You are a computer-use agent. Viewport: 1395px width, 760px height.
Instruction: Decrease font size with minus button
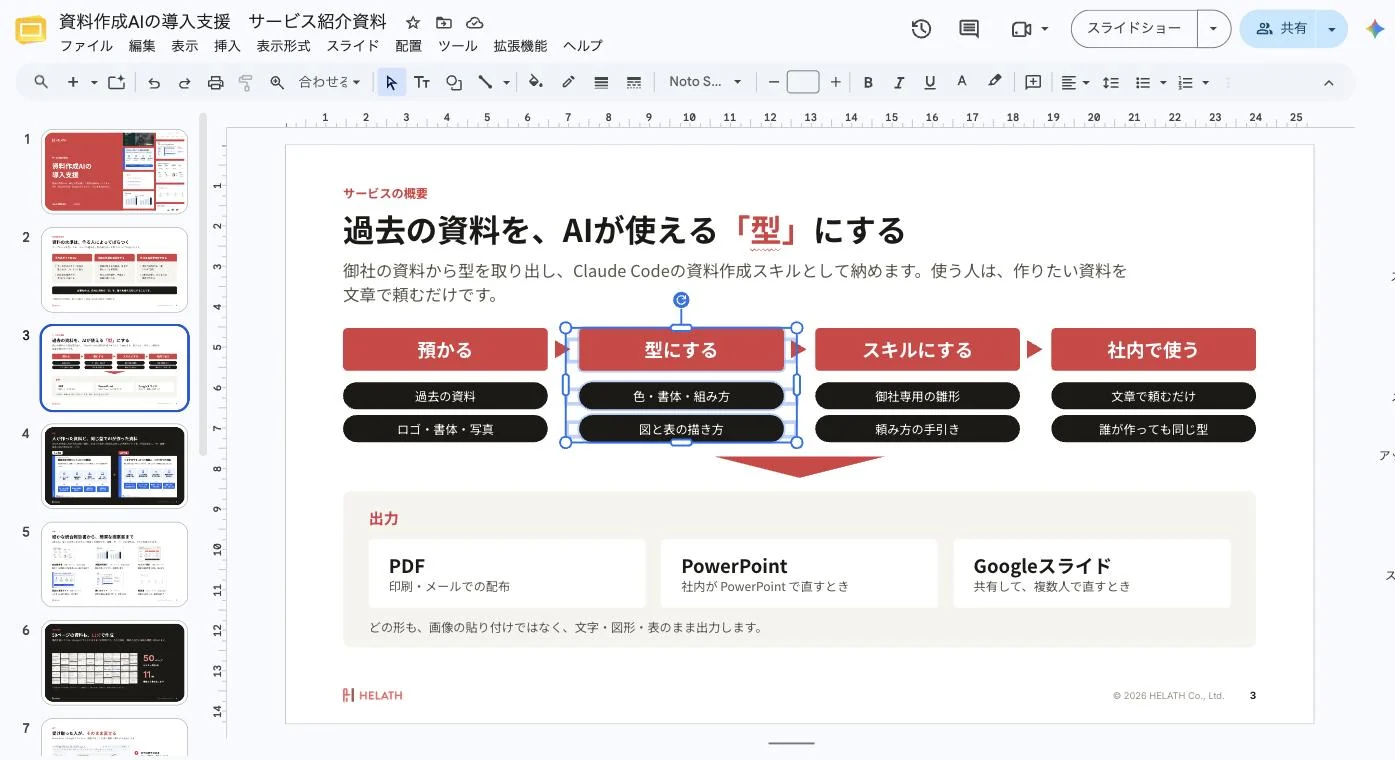tap(773, 82)
